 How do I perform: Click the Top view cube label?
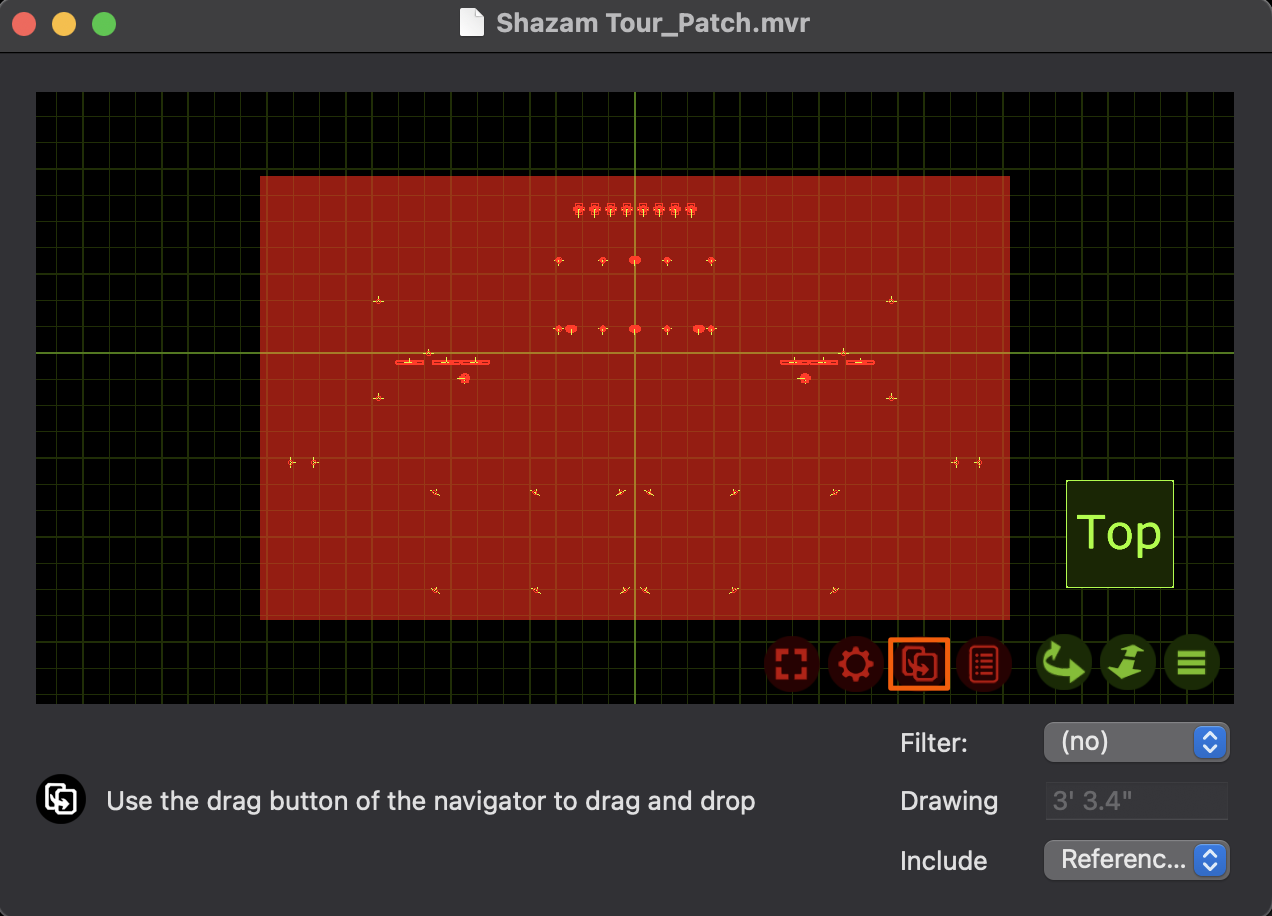click(x=1119, y=534)
